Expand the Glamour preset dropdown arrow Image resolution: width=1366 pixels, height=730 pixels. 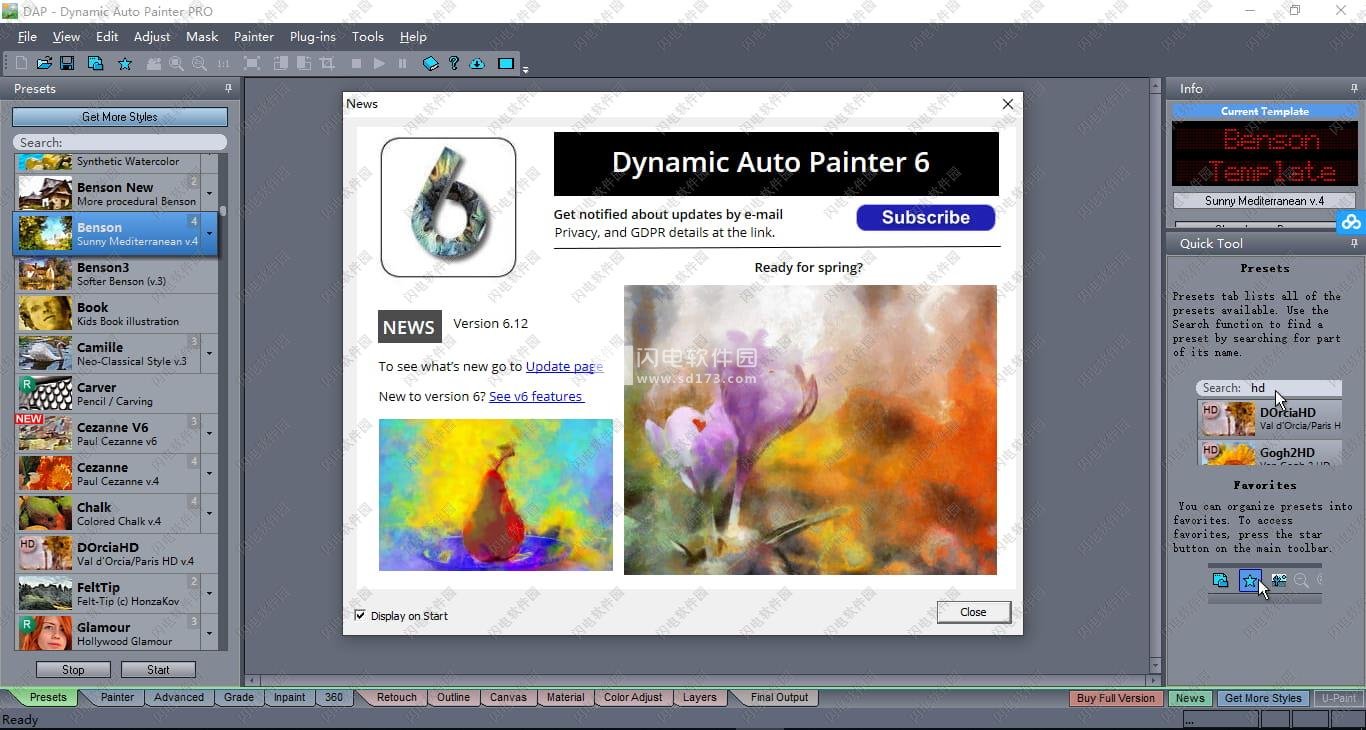[x=209, y=633]
